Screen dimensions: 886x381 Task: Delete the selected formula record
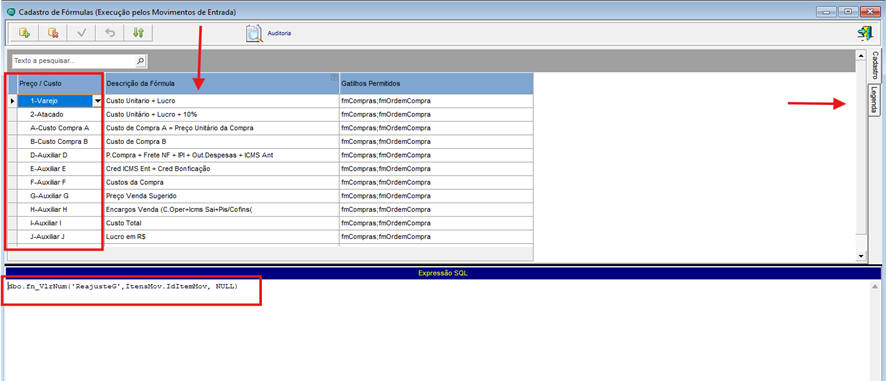pyautogui.click(x=53, y=33)
